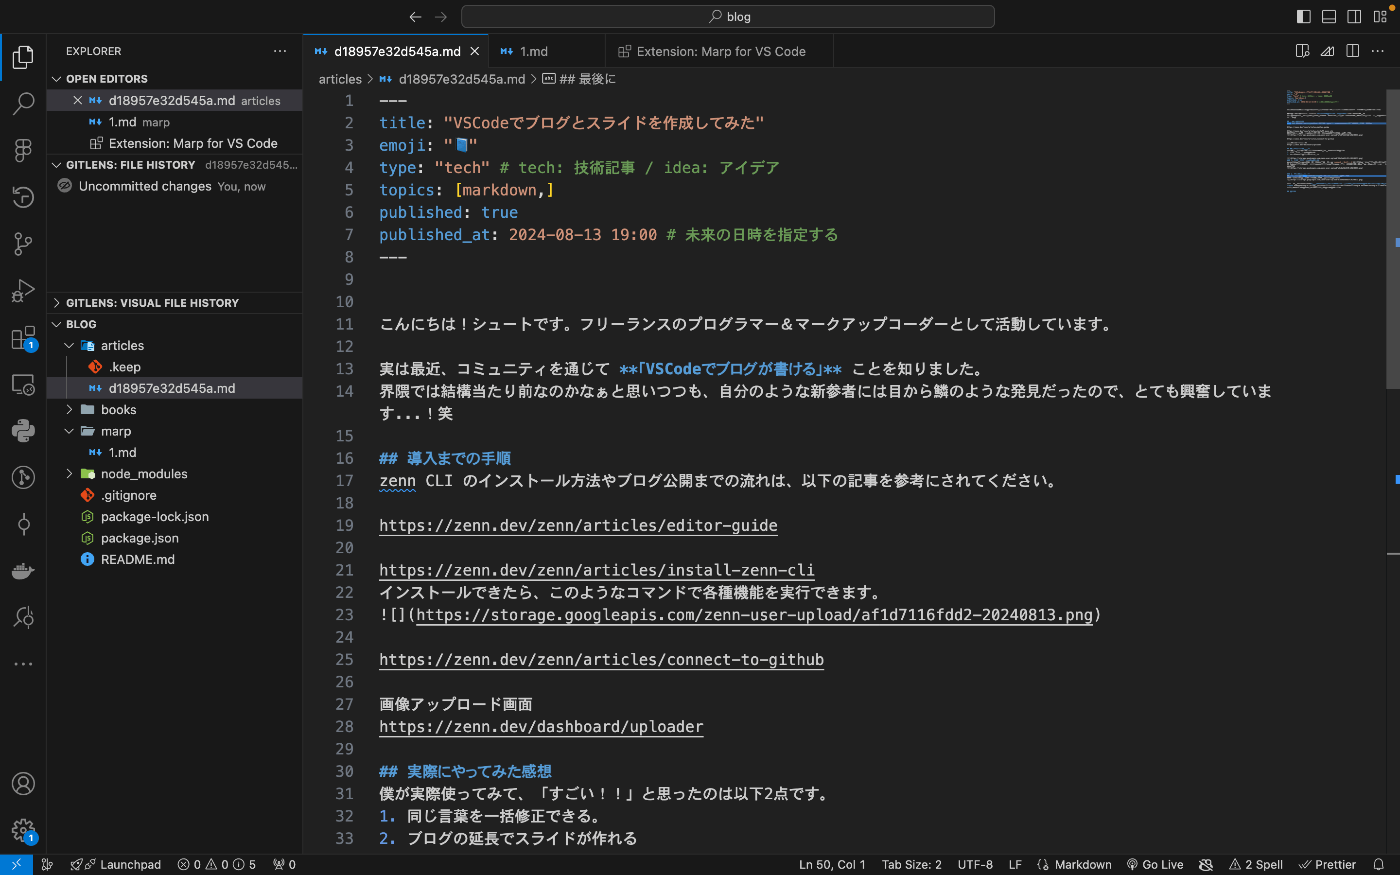The width and height of the screenshot is (1400, 875).
Task: Click Launchpad in status bar
Action: [x=116, y=865]
